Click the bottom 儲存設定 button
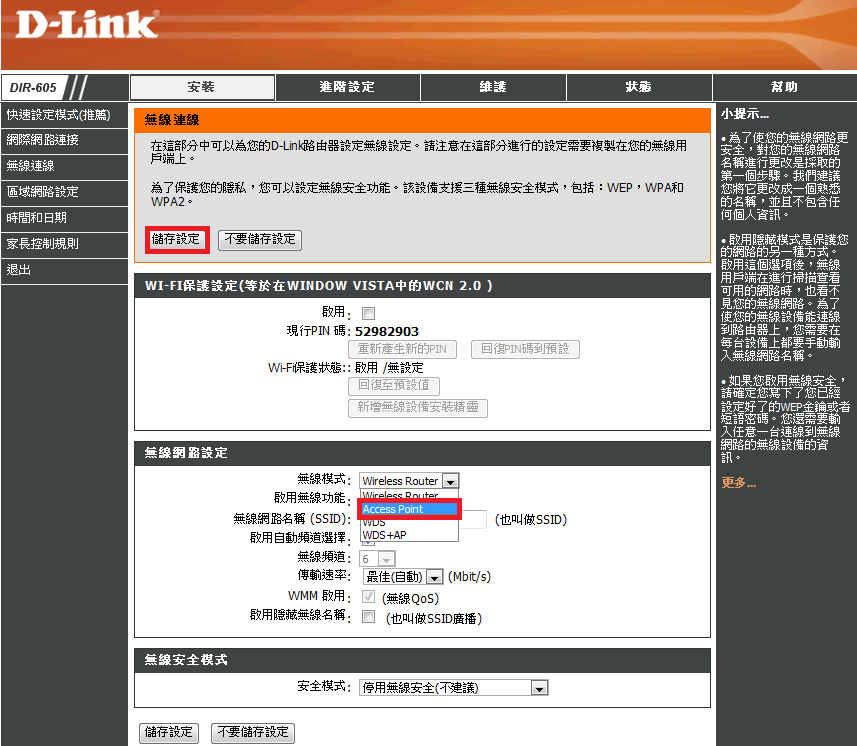This screenshot has width=857, height=746. tap(169, 733)
